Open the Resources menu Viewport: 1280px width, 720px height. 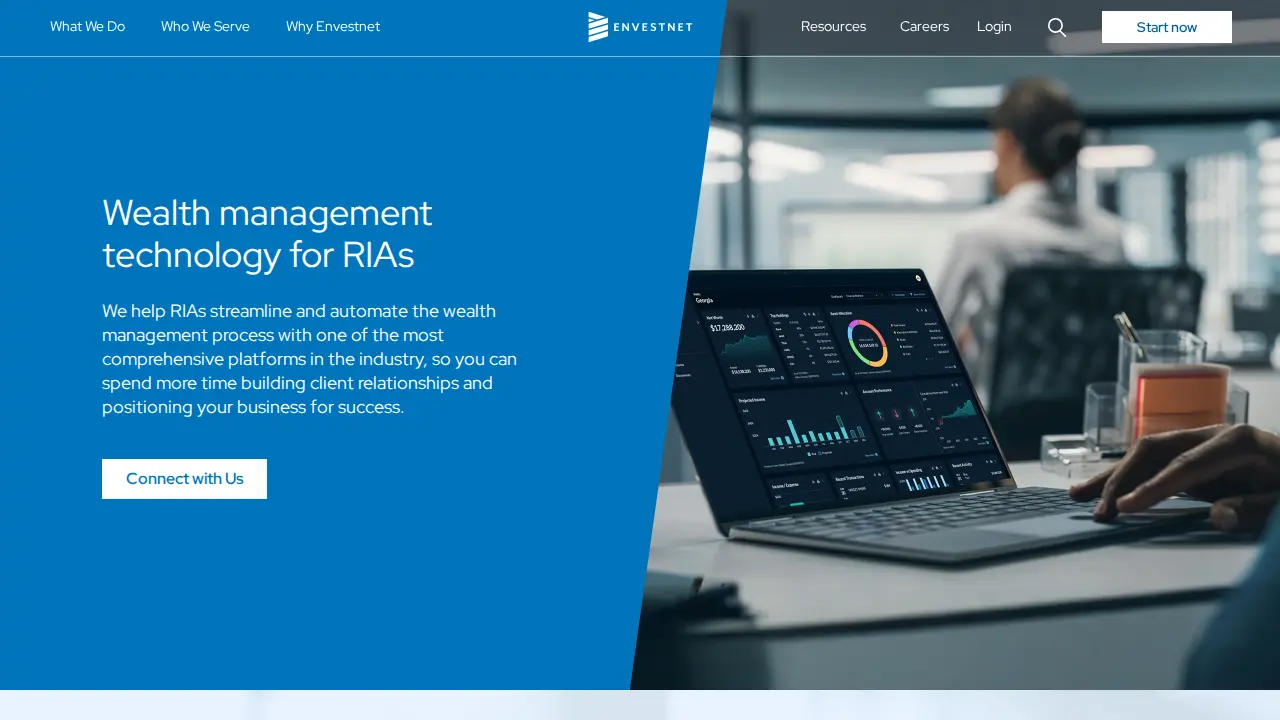click(x=833, y=27)
